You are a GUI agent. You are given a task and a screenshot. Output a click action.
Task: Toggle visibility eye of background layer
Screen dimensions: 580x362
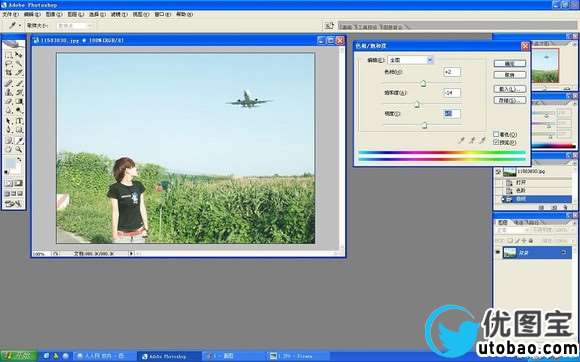point(498,253)
